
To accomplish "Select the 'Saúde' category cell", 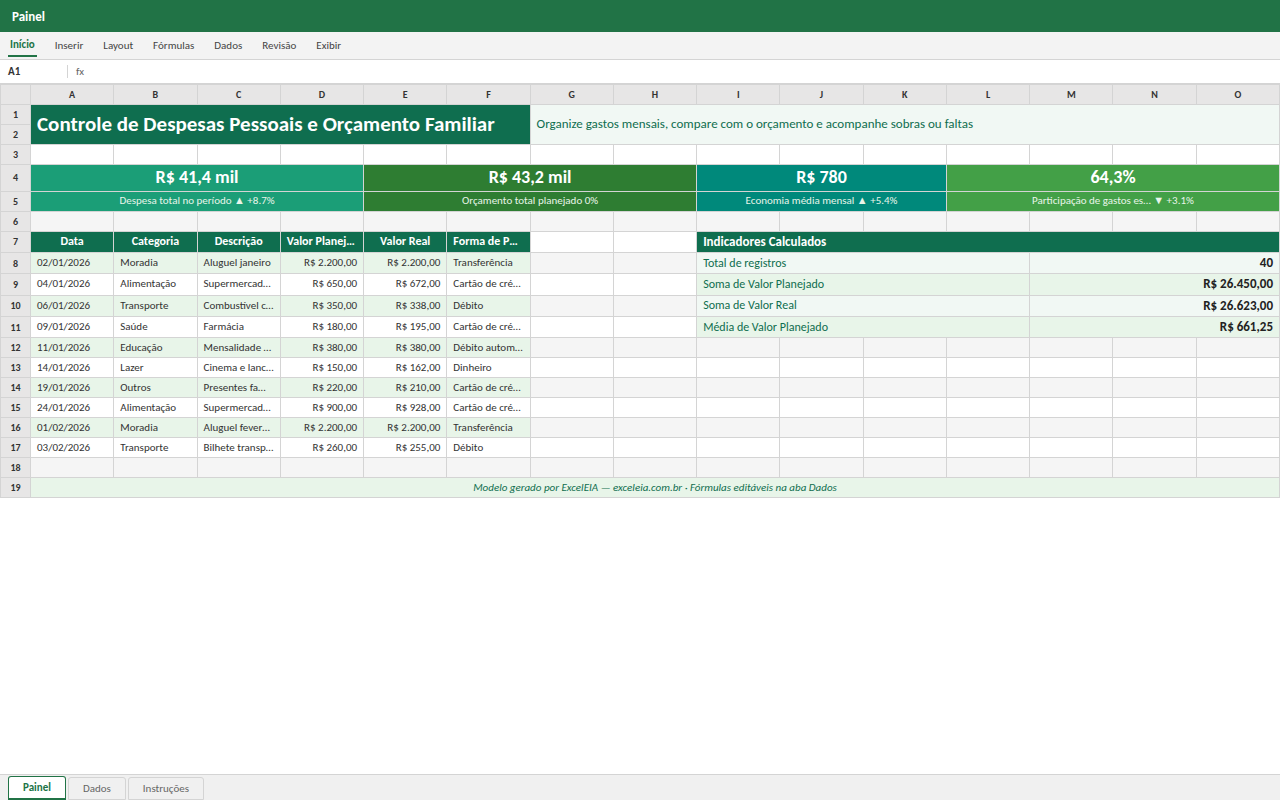I will click(156, 327).
